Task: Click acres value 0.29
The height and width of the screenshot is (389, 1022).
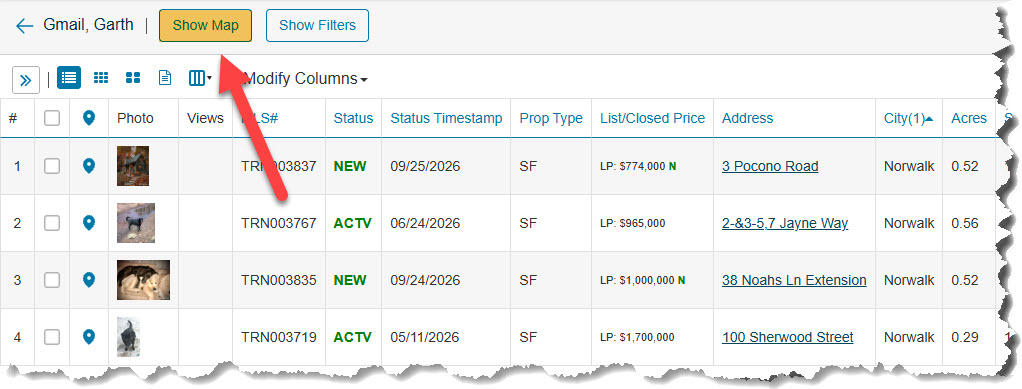Action: tap(965, 338)
